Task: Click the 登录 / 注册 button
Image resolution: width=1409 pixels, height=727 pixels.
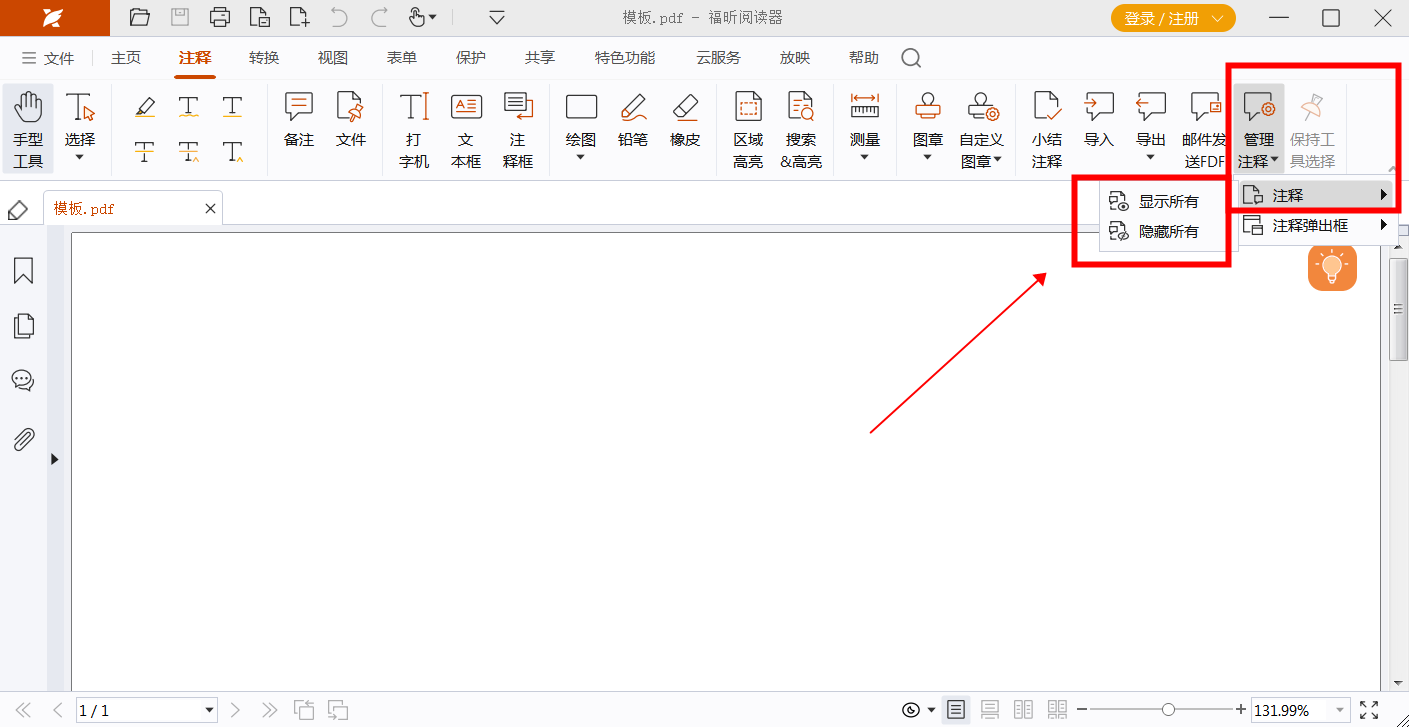Action: coord(1172,18)
